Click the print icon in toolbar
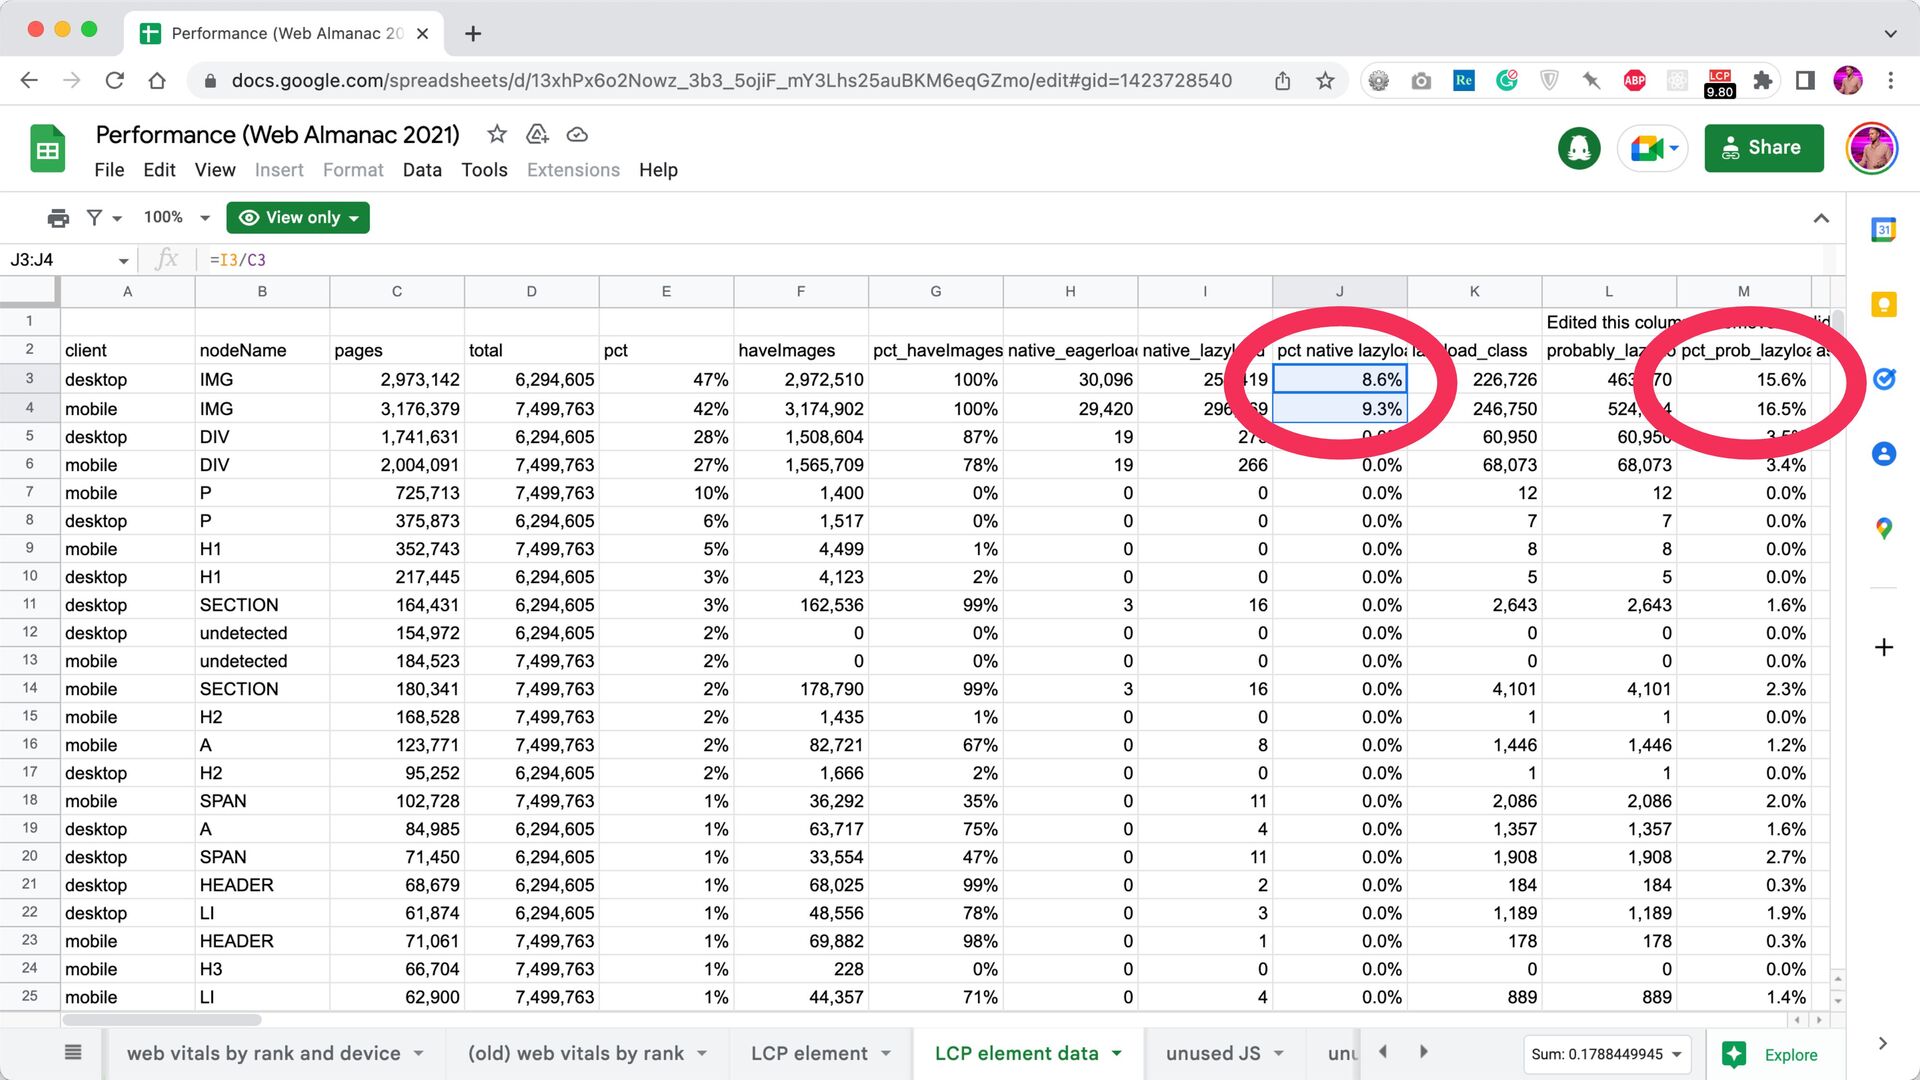This screenshot has width=1920, height=1080. pos(58,218)
